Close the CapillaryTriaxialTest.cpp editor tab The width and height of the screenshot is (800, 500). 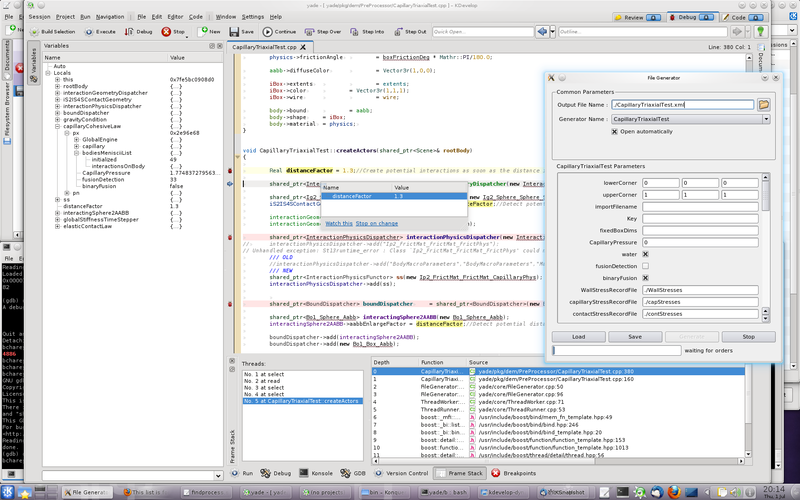303,47
